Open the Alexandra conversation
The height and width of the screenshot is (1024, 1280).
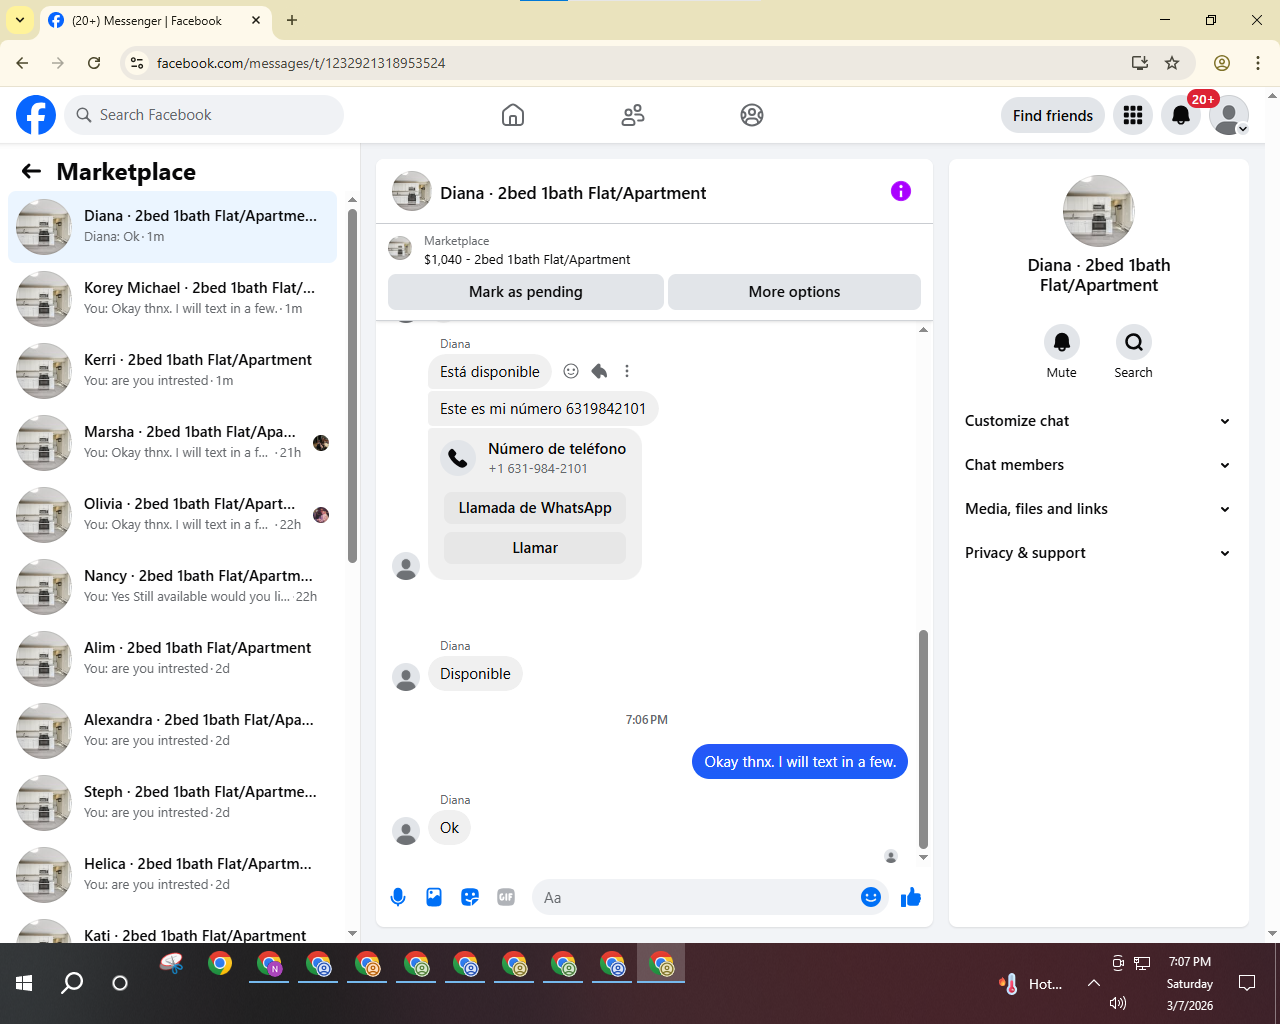point(173,730)
